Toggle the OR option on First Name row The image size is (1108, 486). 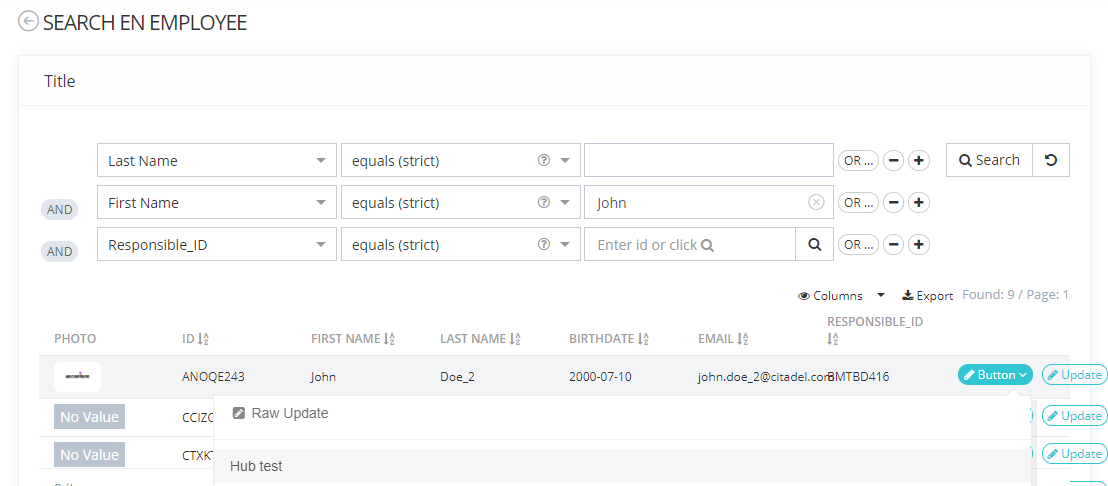[x=857, y=202]
